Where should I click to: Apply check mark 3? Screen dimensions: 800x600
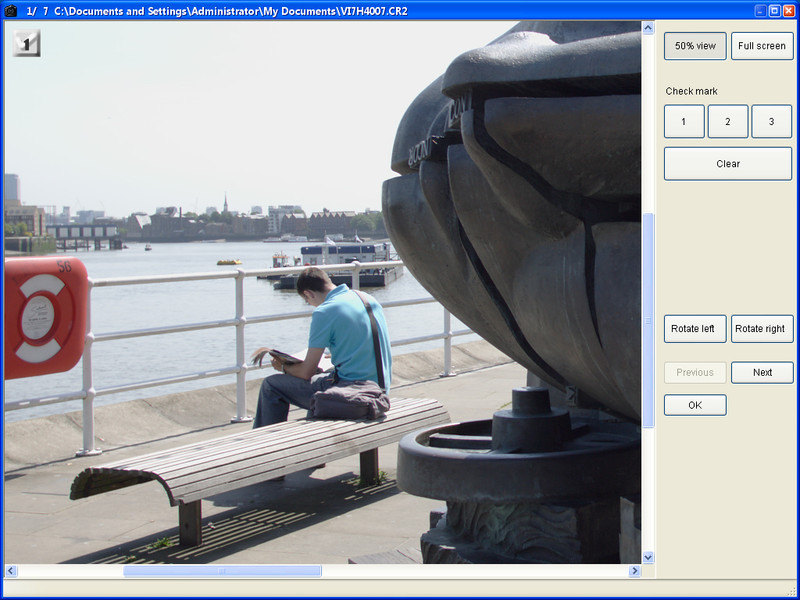click(x=771, y=121)
